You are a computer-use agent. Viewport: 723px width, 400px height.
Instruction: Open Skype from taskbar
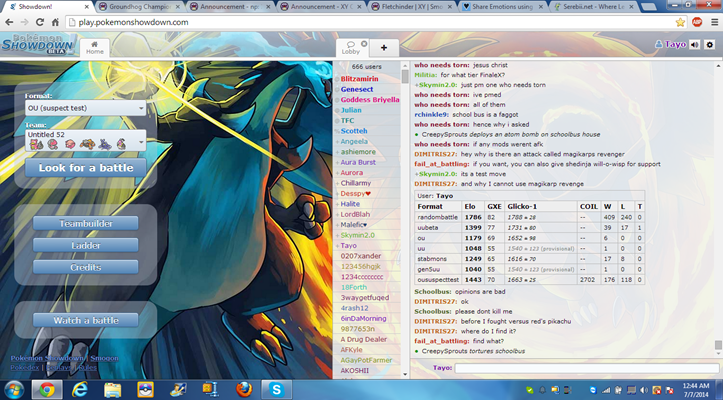(x=276, y=390)
